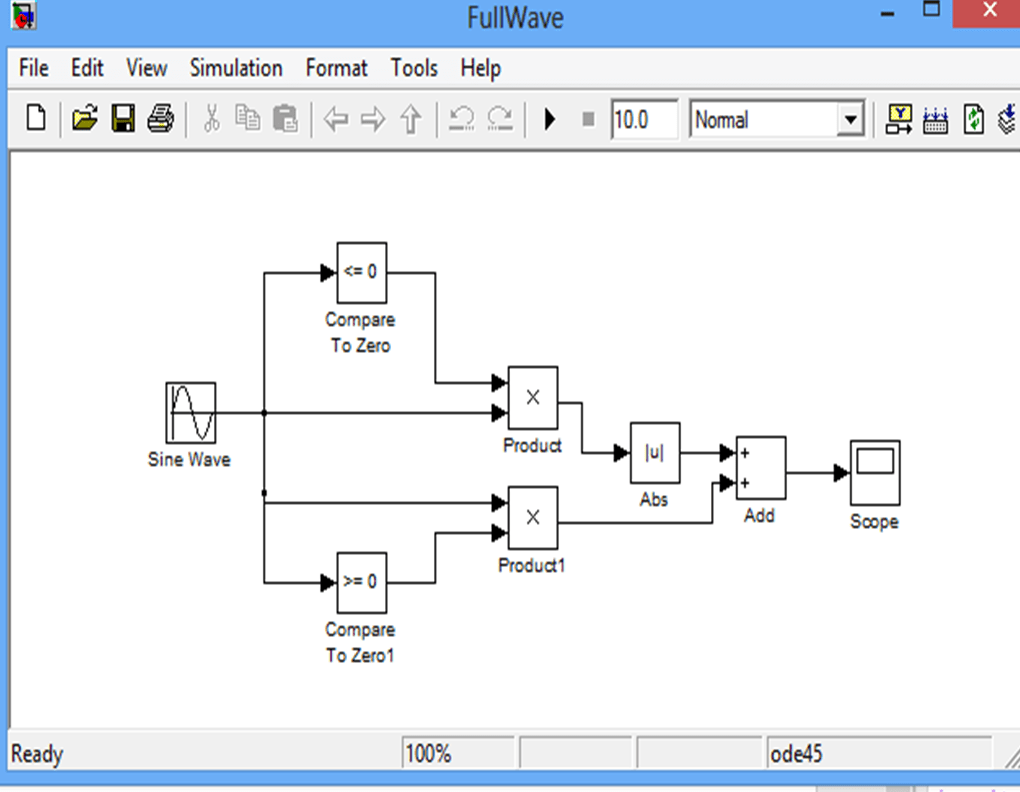Click the Add label under the sum block
1020x792 pixels.
click(x=759, y=515)
